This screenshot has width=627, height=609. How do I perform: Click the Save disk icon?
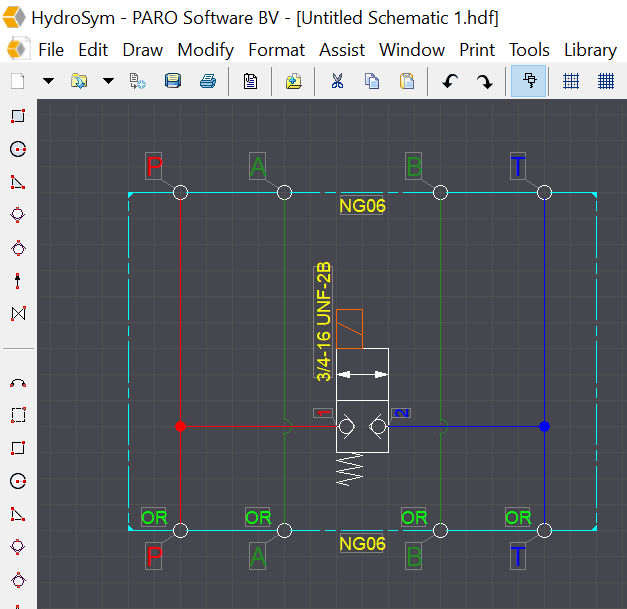173,81
